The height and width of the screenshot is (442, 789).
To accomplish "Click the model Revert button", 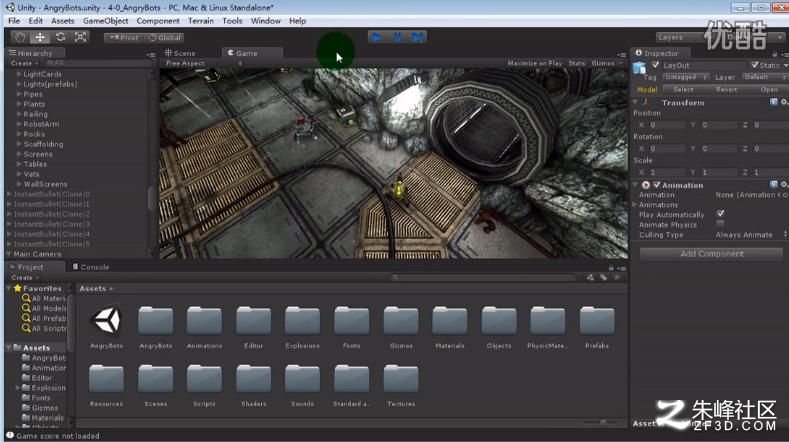I will [726, 90].
